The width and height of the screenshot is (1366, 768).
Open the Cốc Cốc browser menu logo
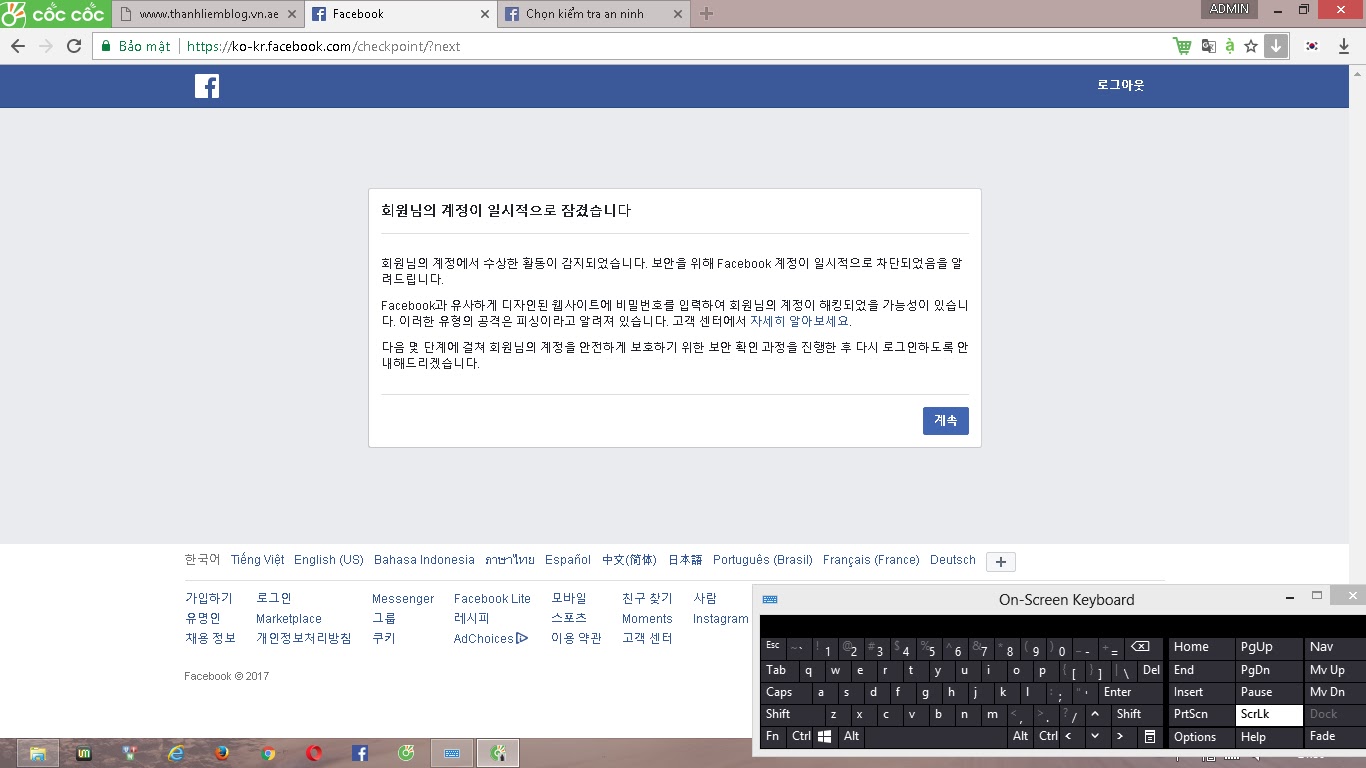53,14
